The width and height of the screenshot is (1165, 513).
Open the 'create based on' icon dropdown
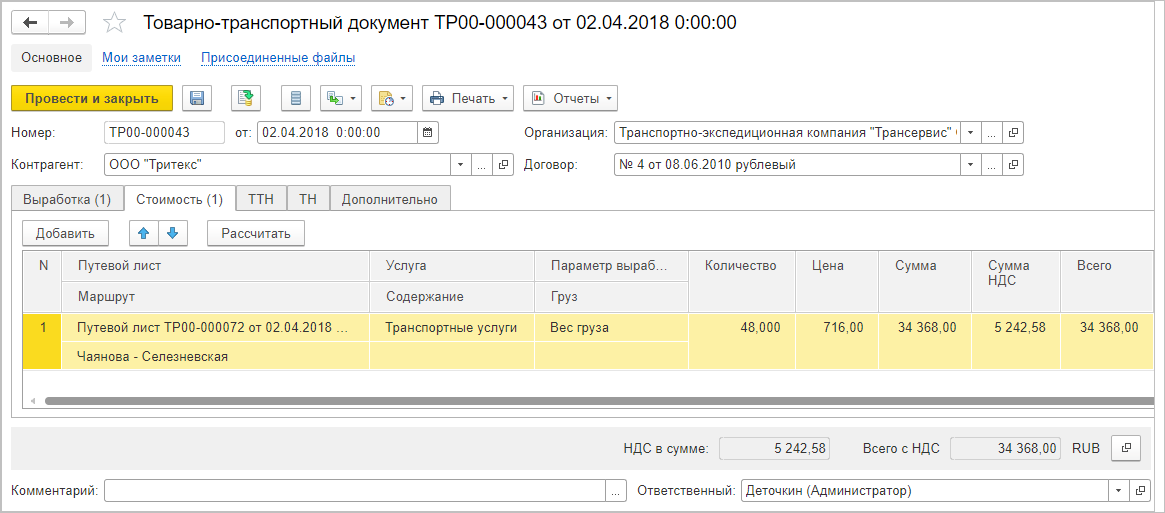(x=340, y=98)
